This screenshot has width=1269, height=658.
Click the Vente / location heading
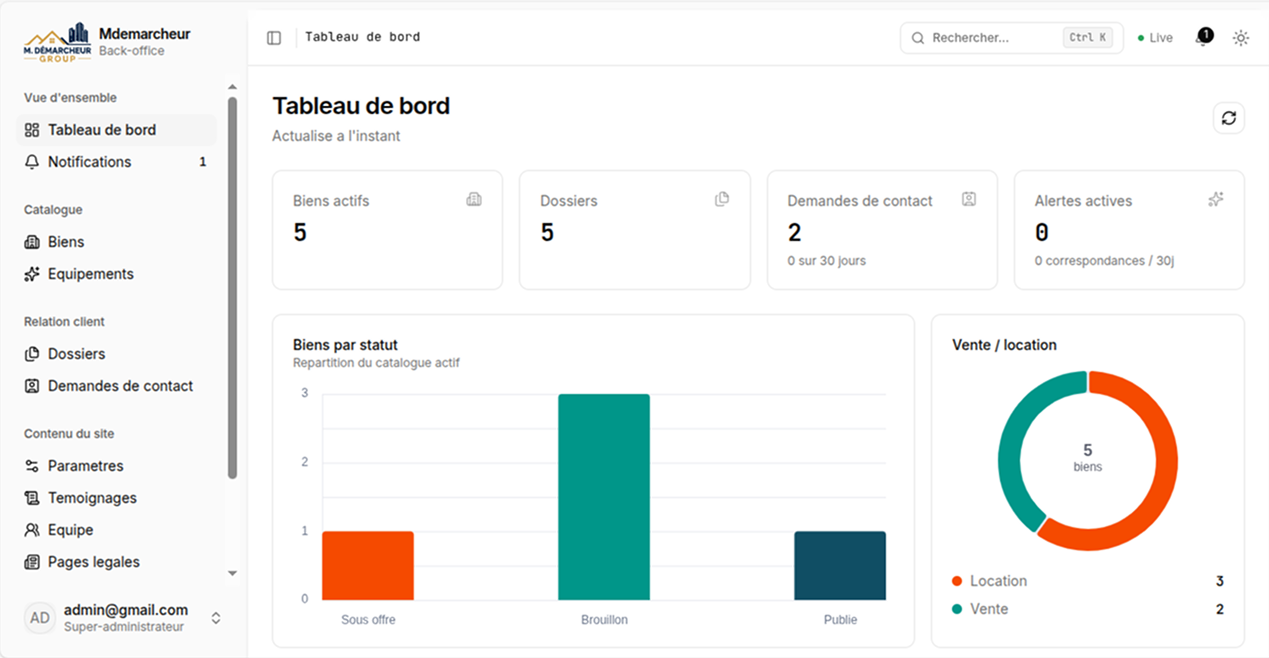1004,345
